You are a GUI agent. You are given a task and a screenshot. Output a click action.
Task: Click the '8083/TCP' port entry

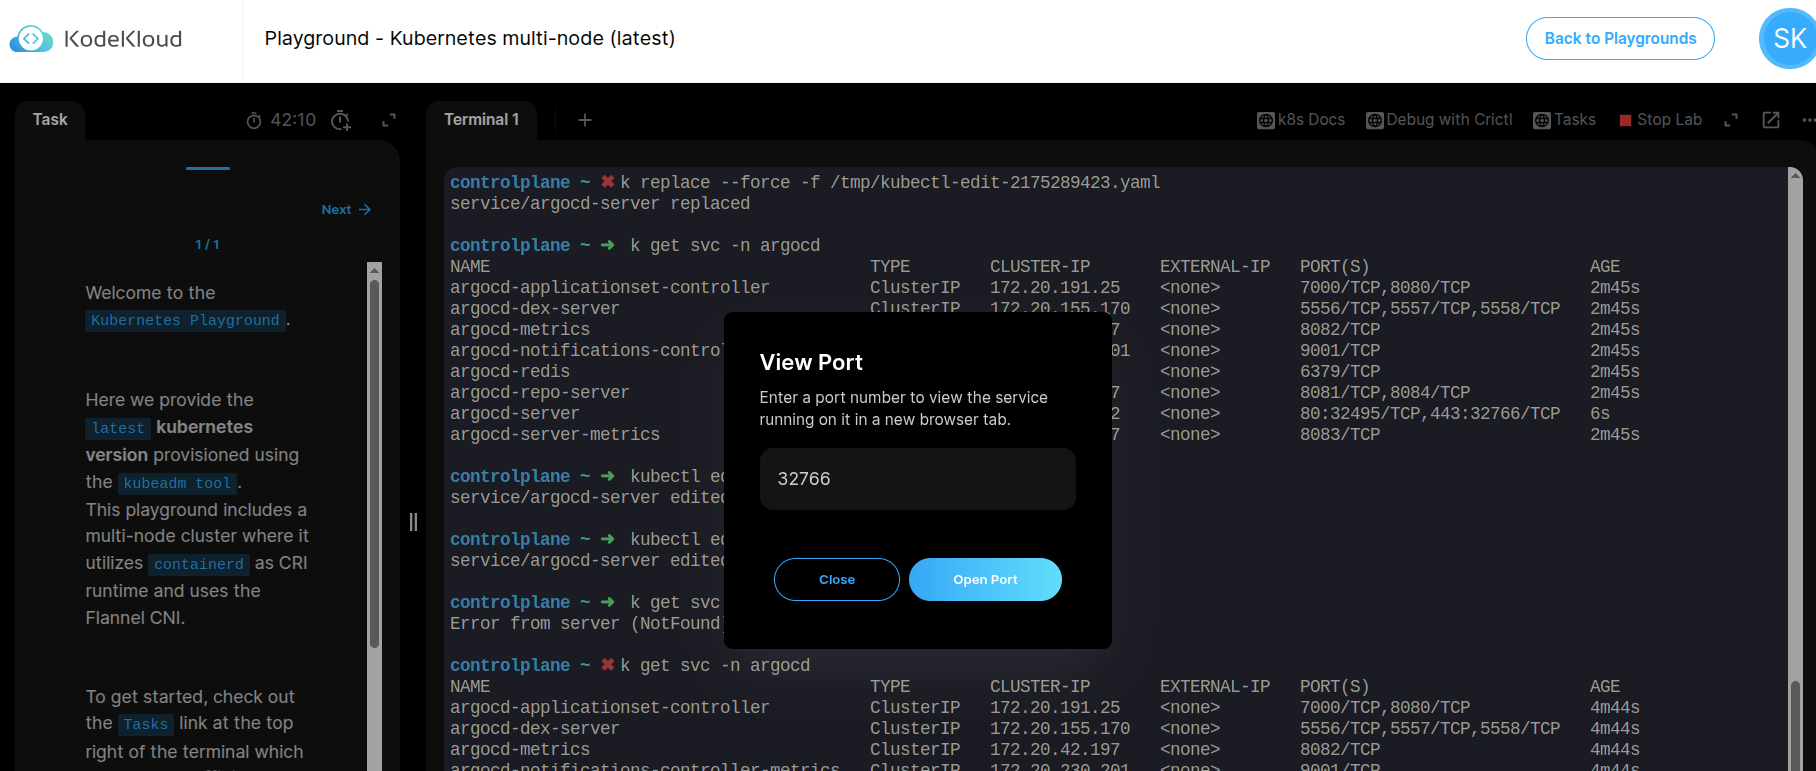click(1340, 435)
